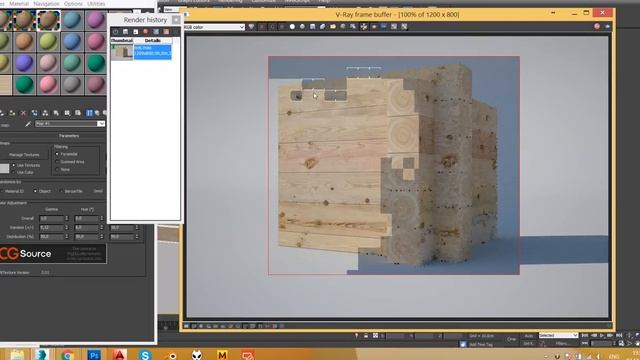Click the red Remove icon in Render history
This screenshot has height=360, width=640.
(146, 32)
